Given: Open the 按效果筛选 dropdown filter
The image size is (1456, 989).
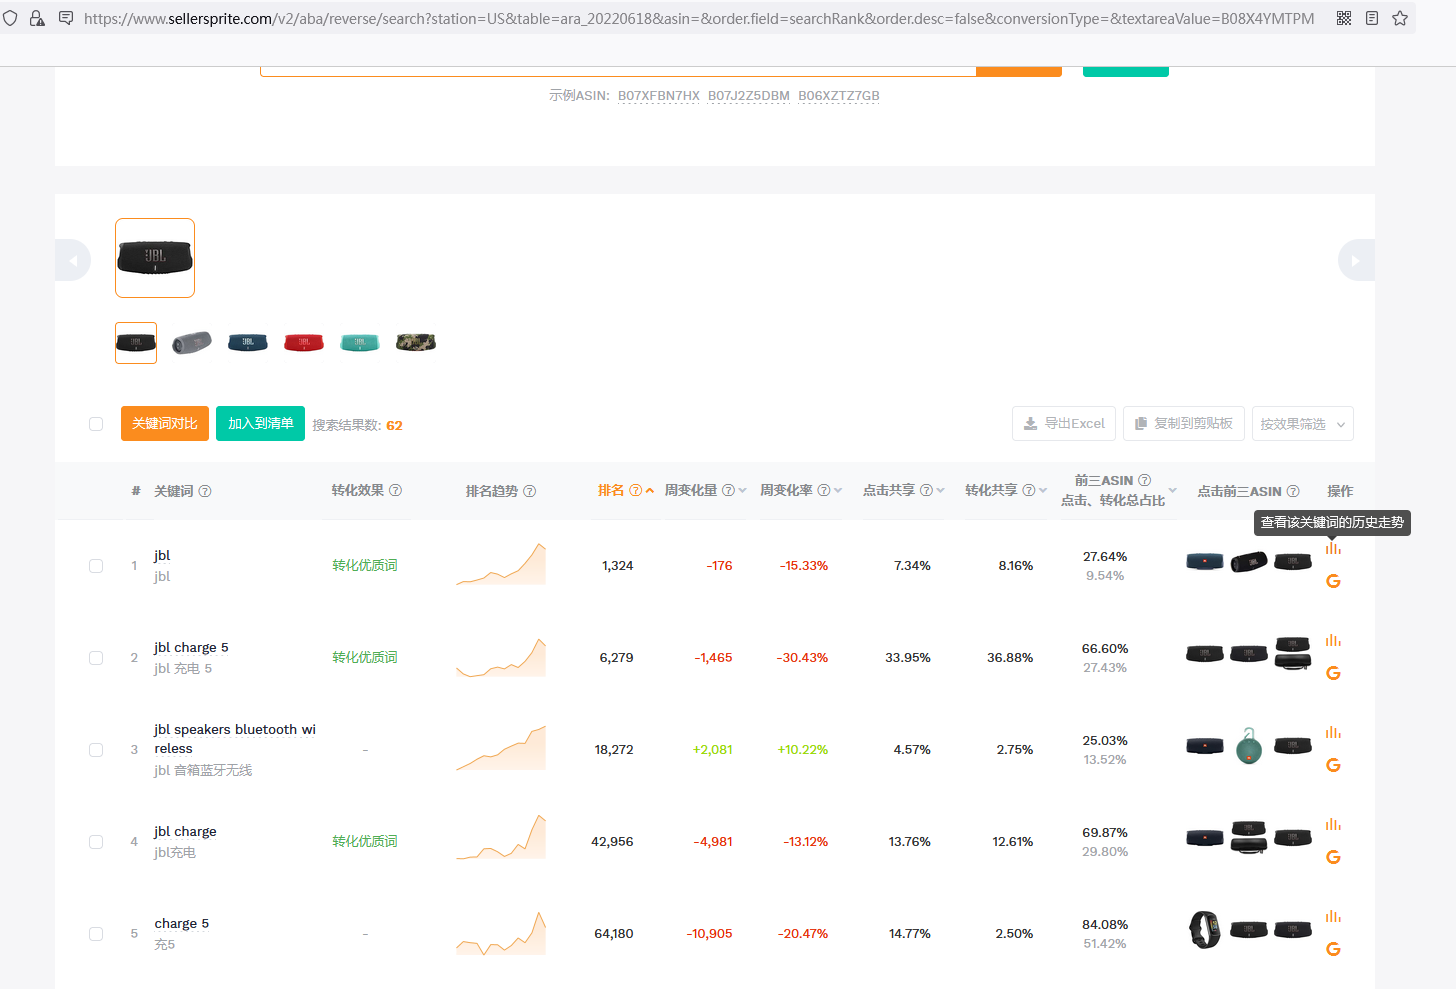Looking at the screenshot, I should point(1302,424).
